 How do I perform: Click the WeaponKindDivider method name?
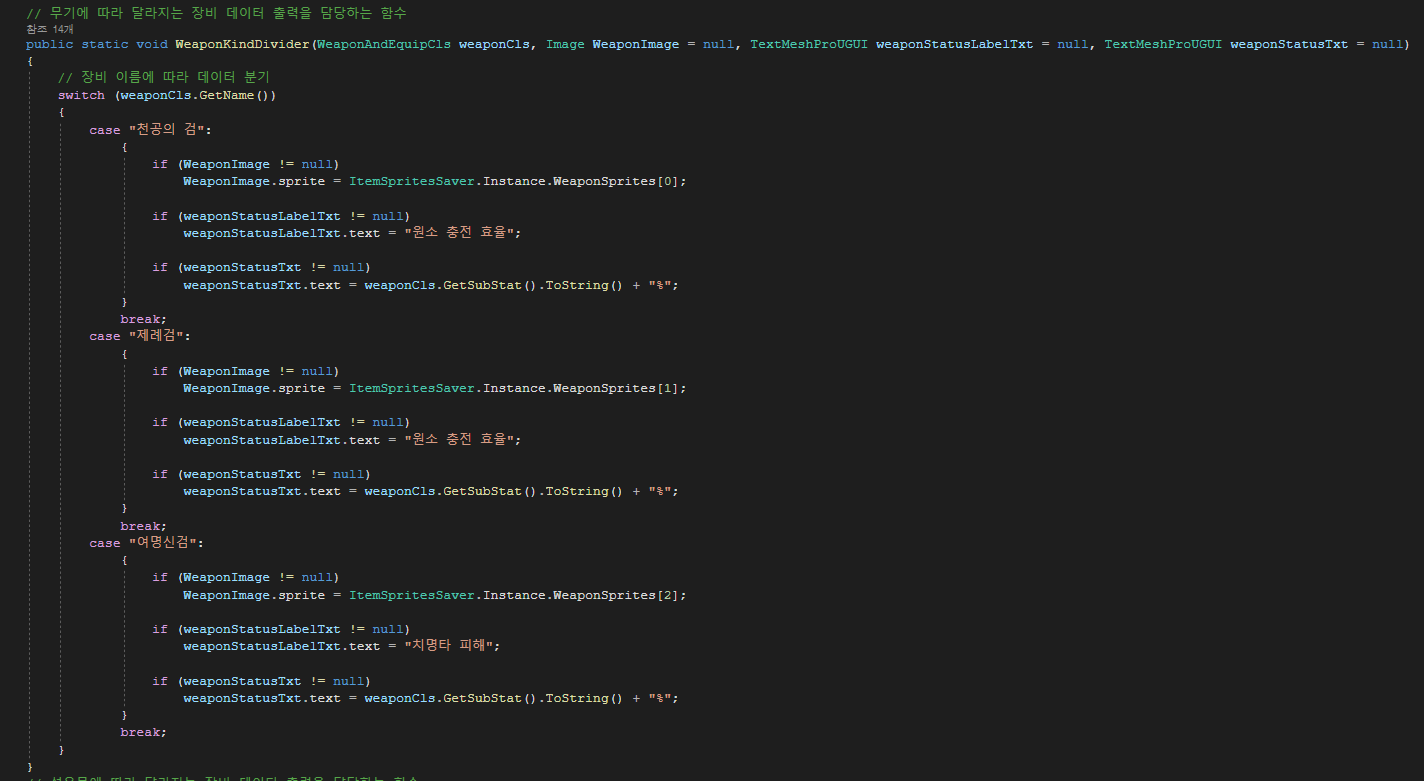coord(243,44)
